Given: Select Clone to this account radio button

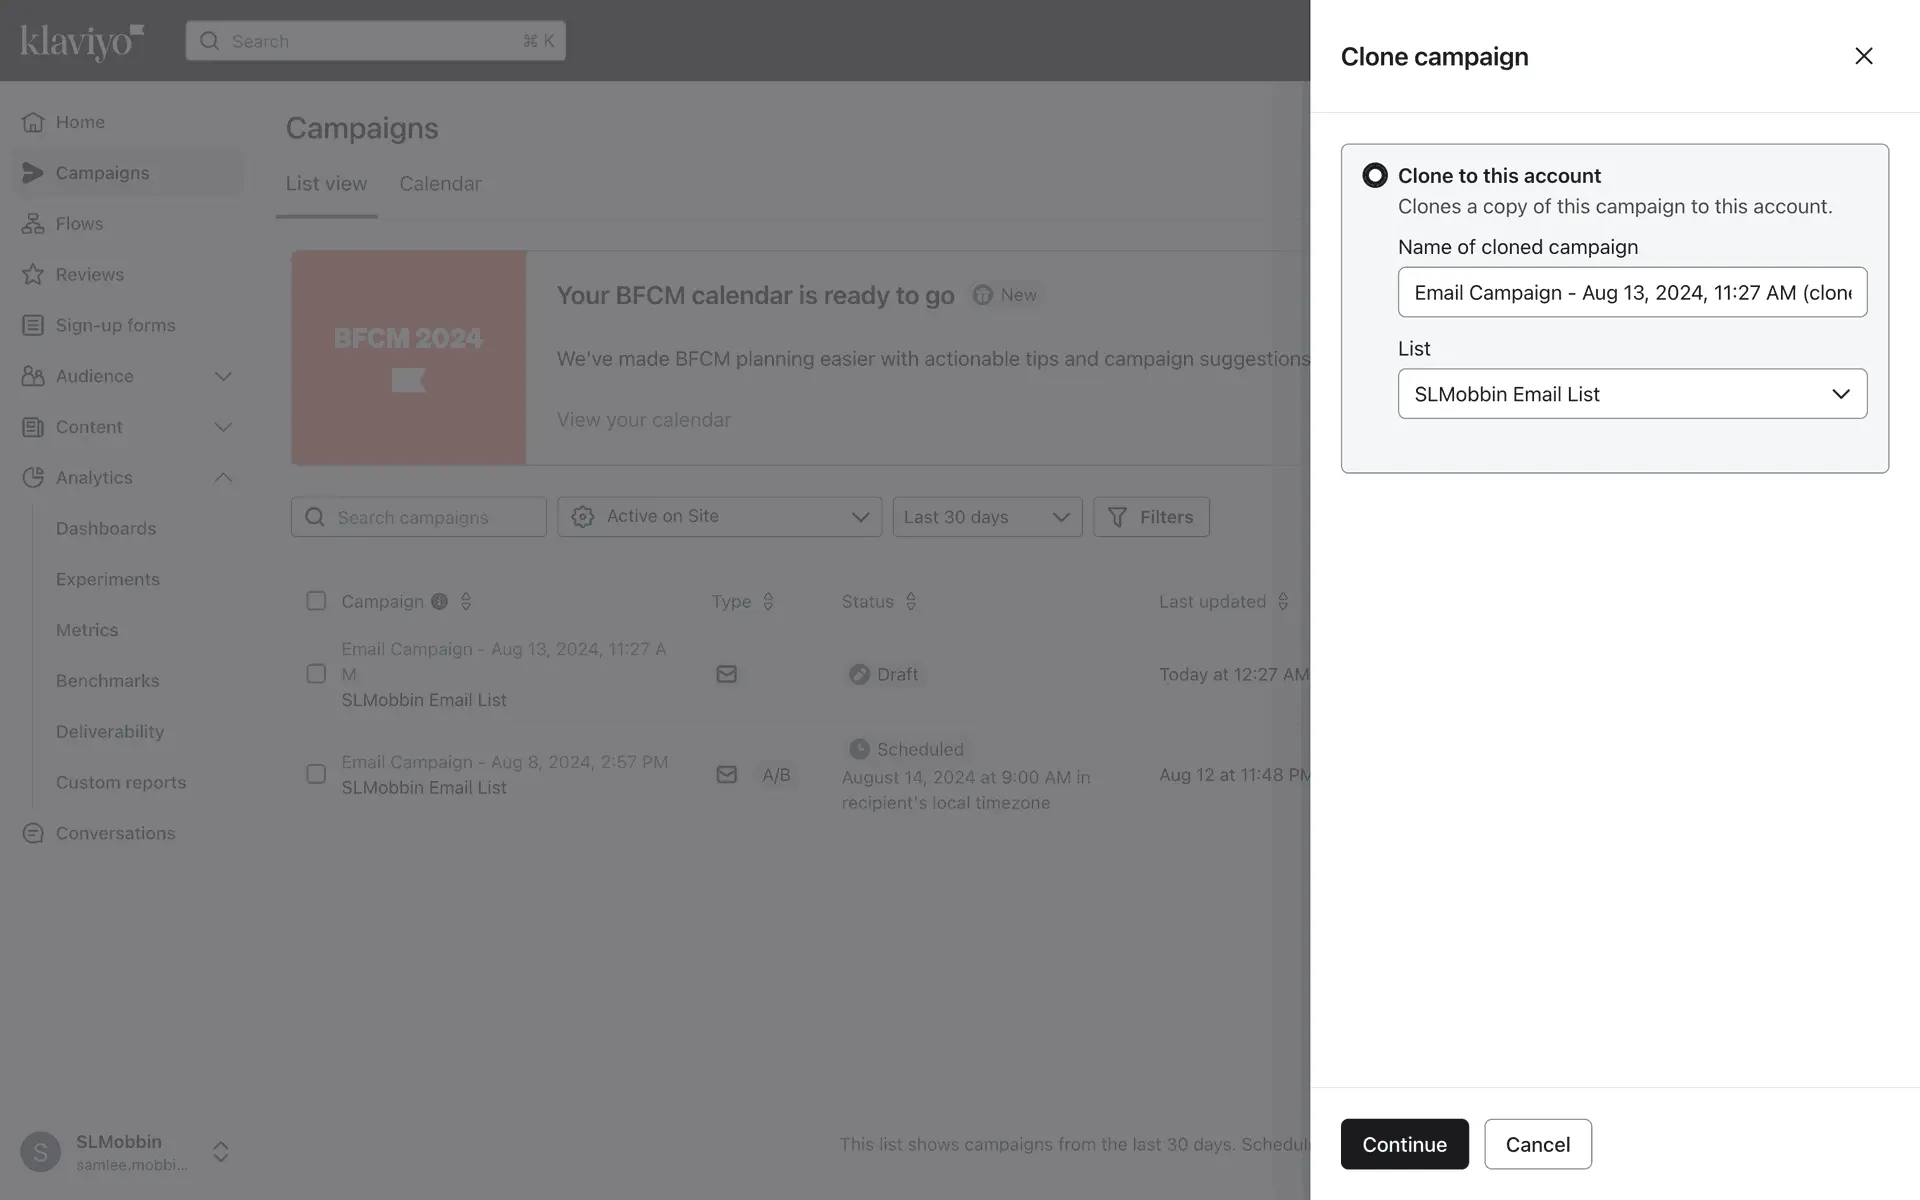Looking at the screenshot, I should pyautogui.click(x=1375, y=176).
